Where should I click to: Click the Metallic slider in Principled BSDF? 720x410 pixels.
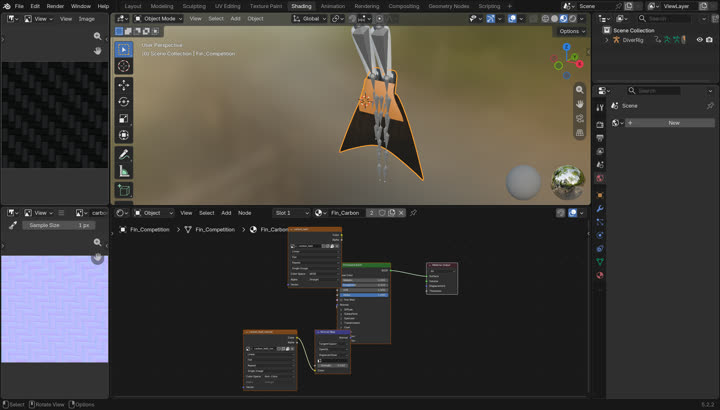[x=365, y=280]
